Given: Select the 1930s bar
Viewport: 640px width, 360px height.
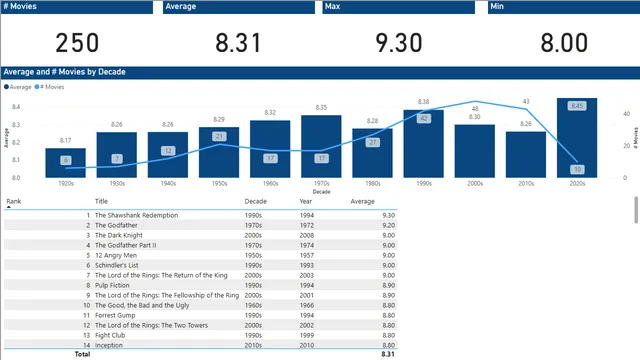Looking at the screenshot, I should pyautogui.click(x=117, y=155).
